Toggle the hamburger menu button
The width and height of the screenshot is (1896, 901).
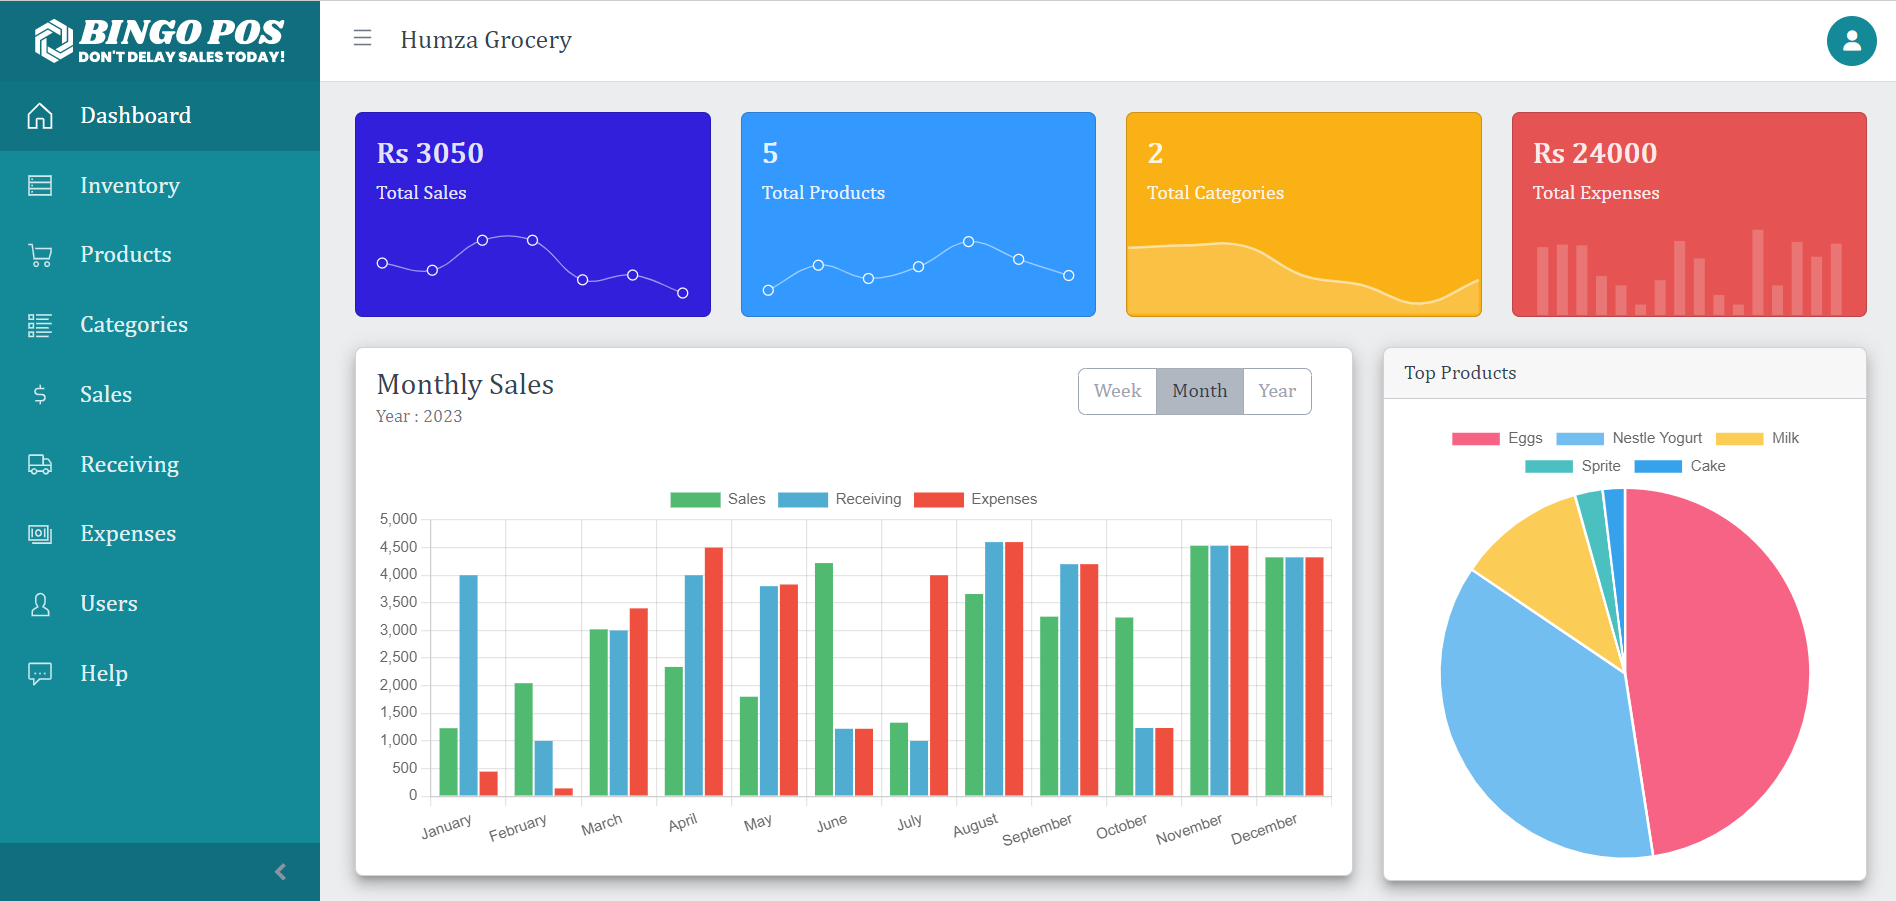[x=362, y=38]
